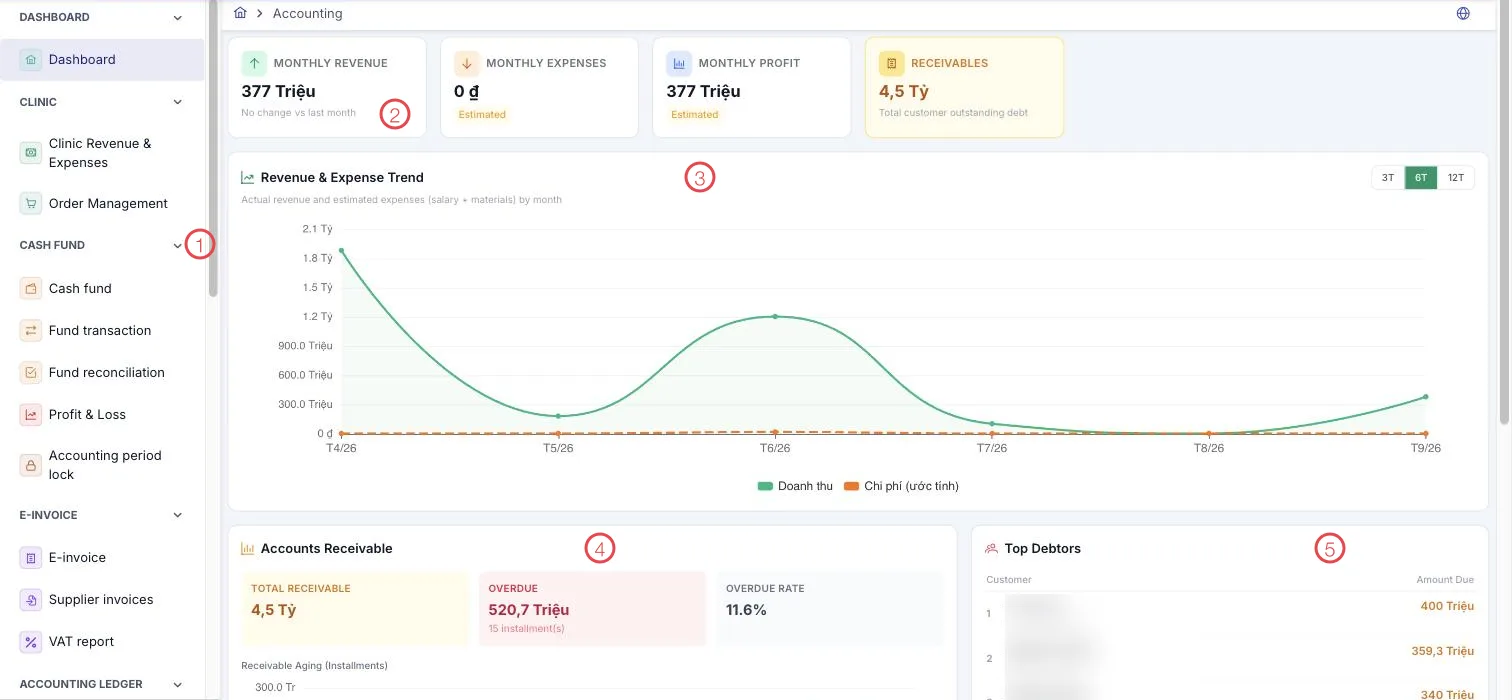Image resolution: width=1512 pixels, height=700 pixels.
Task: Click the Supplier invoices icon
Action: pos(31,600)
